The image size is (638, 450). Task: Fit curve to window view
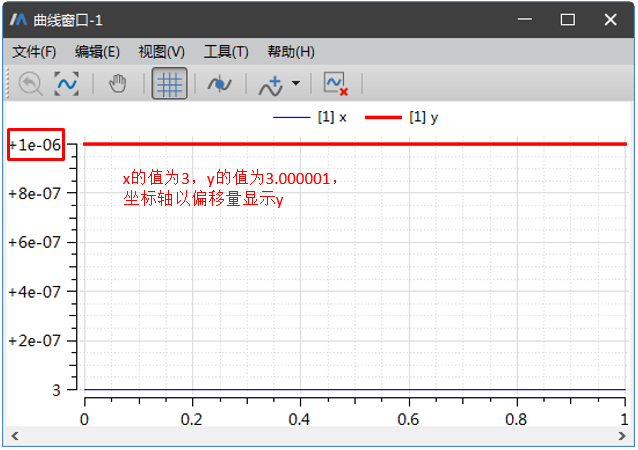pyautogui.click(x=66, y=85)
